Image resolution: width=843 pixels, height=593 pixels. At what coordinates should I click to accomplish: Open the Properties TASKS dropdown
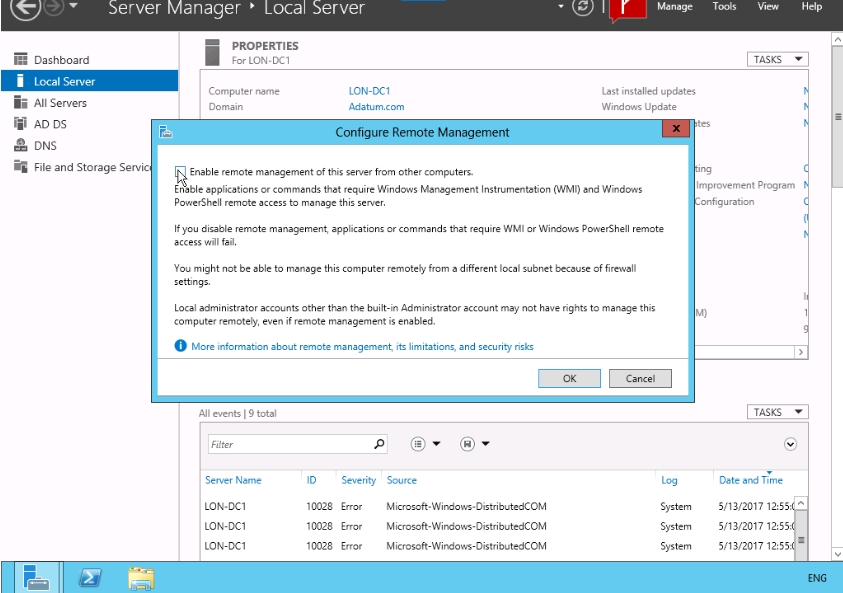click(x=777, y=59)
